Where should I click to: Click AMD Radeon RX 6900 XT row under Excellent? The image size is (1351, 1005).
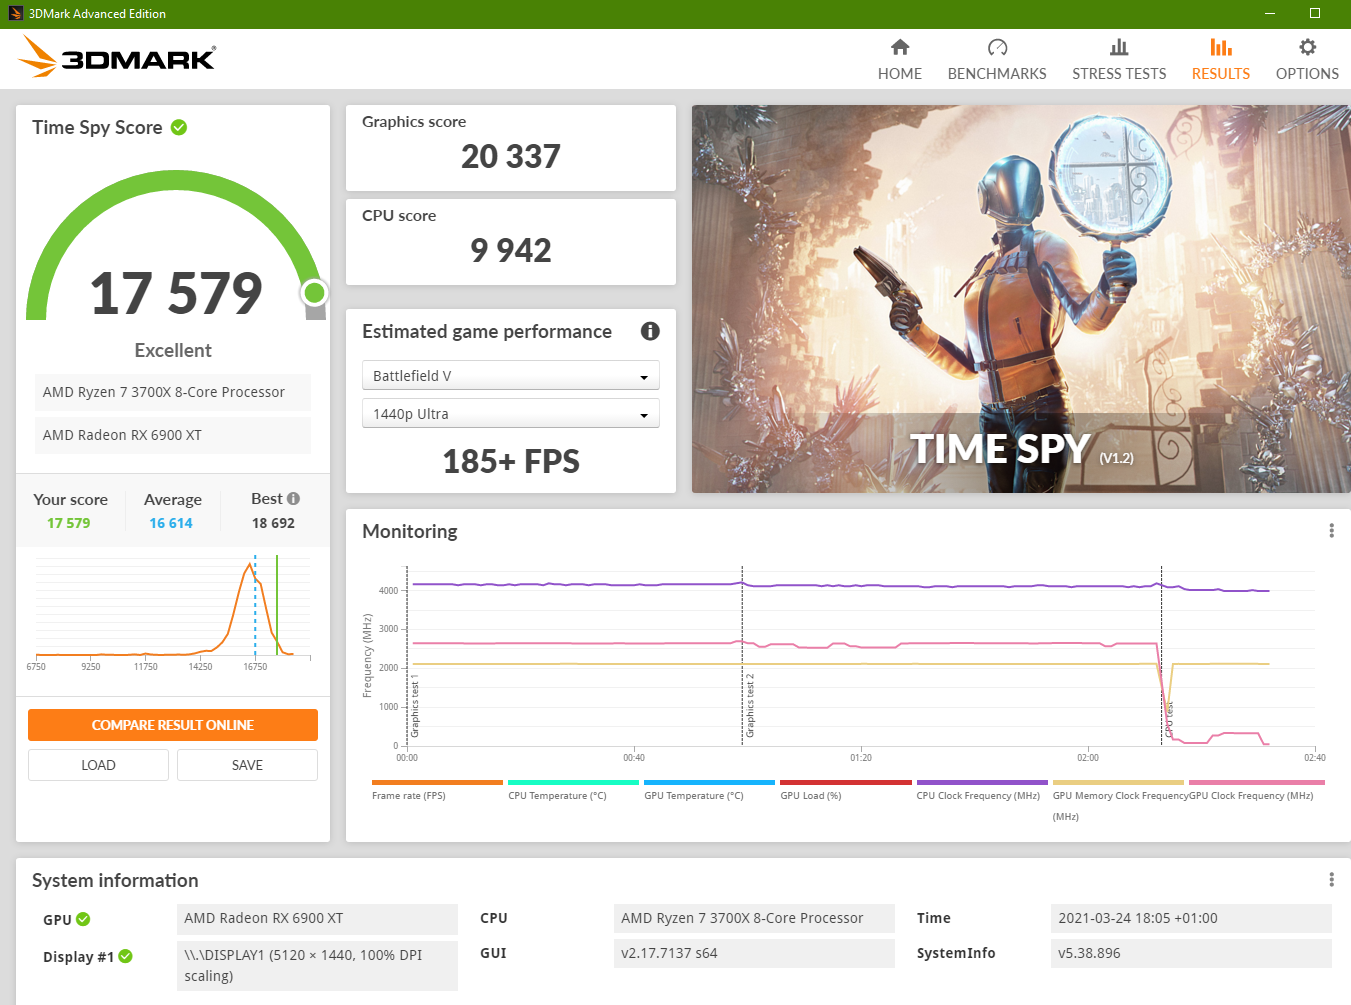point(173,435)
